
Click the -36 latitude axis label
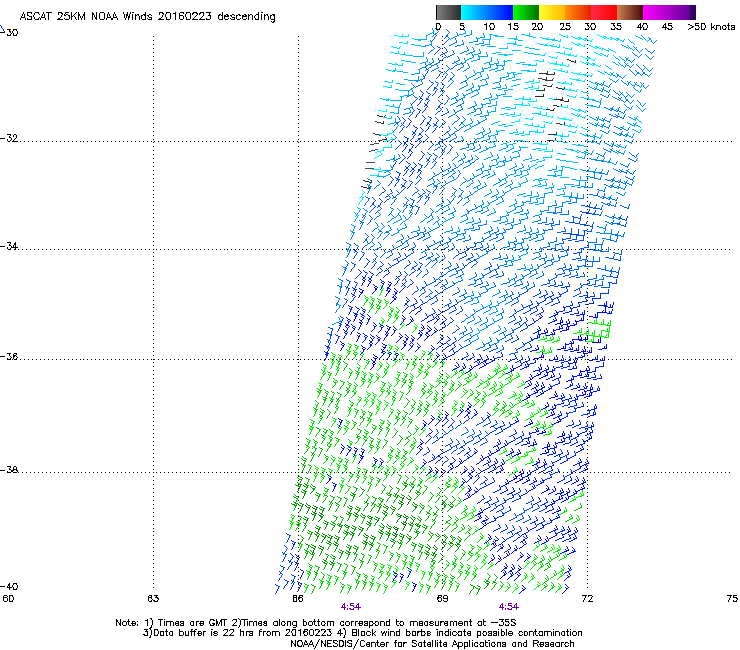pos(9,356)
